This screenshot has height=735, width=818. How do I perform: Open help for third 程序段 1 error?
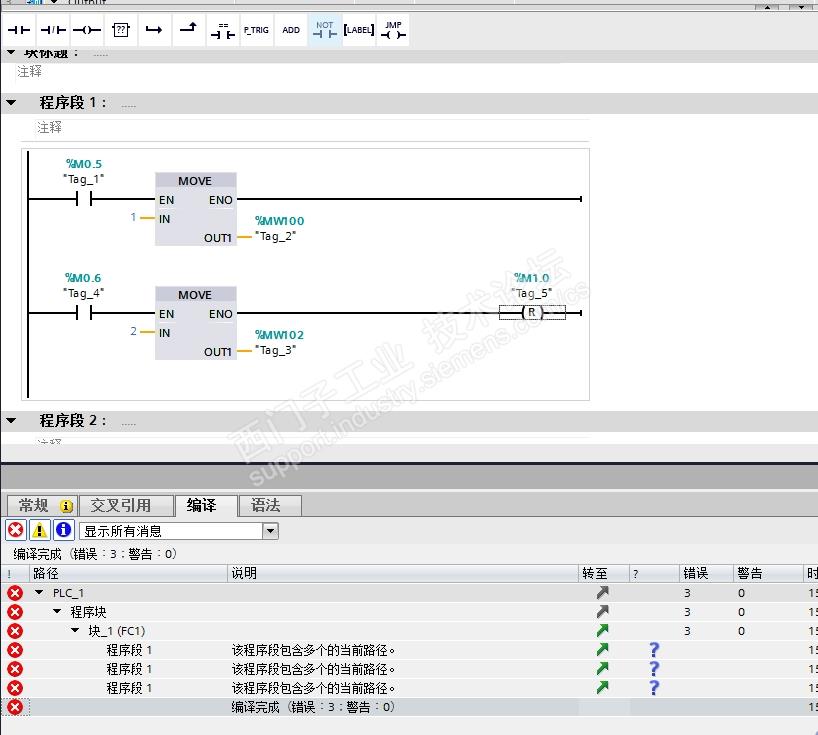pyautogui.click(x=654, y=688)
